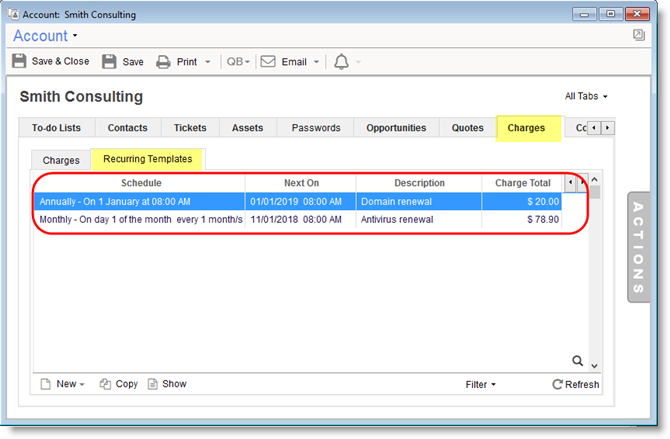Click the Refresh button in bottom bar
The width and height of the screenshot is (670, 439).
click(576, 384)
